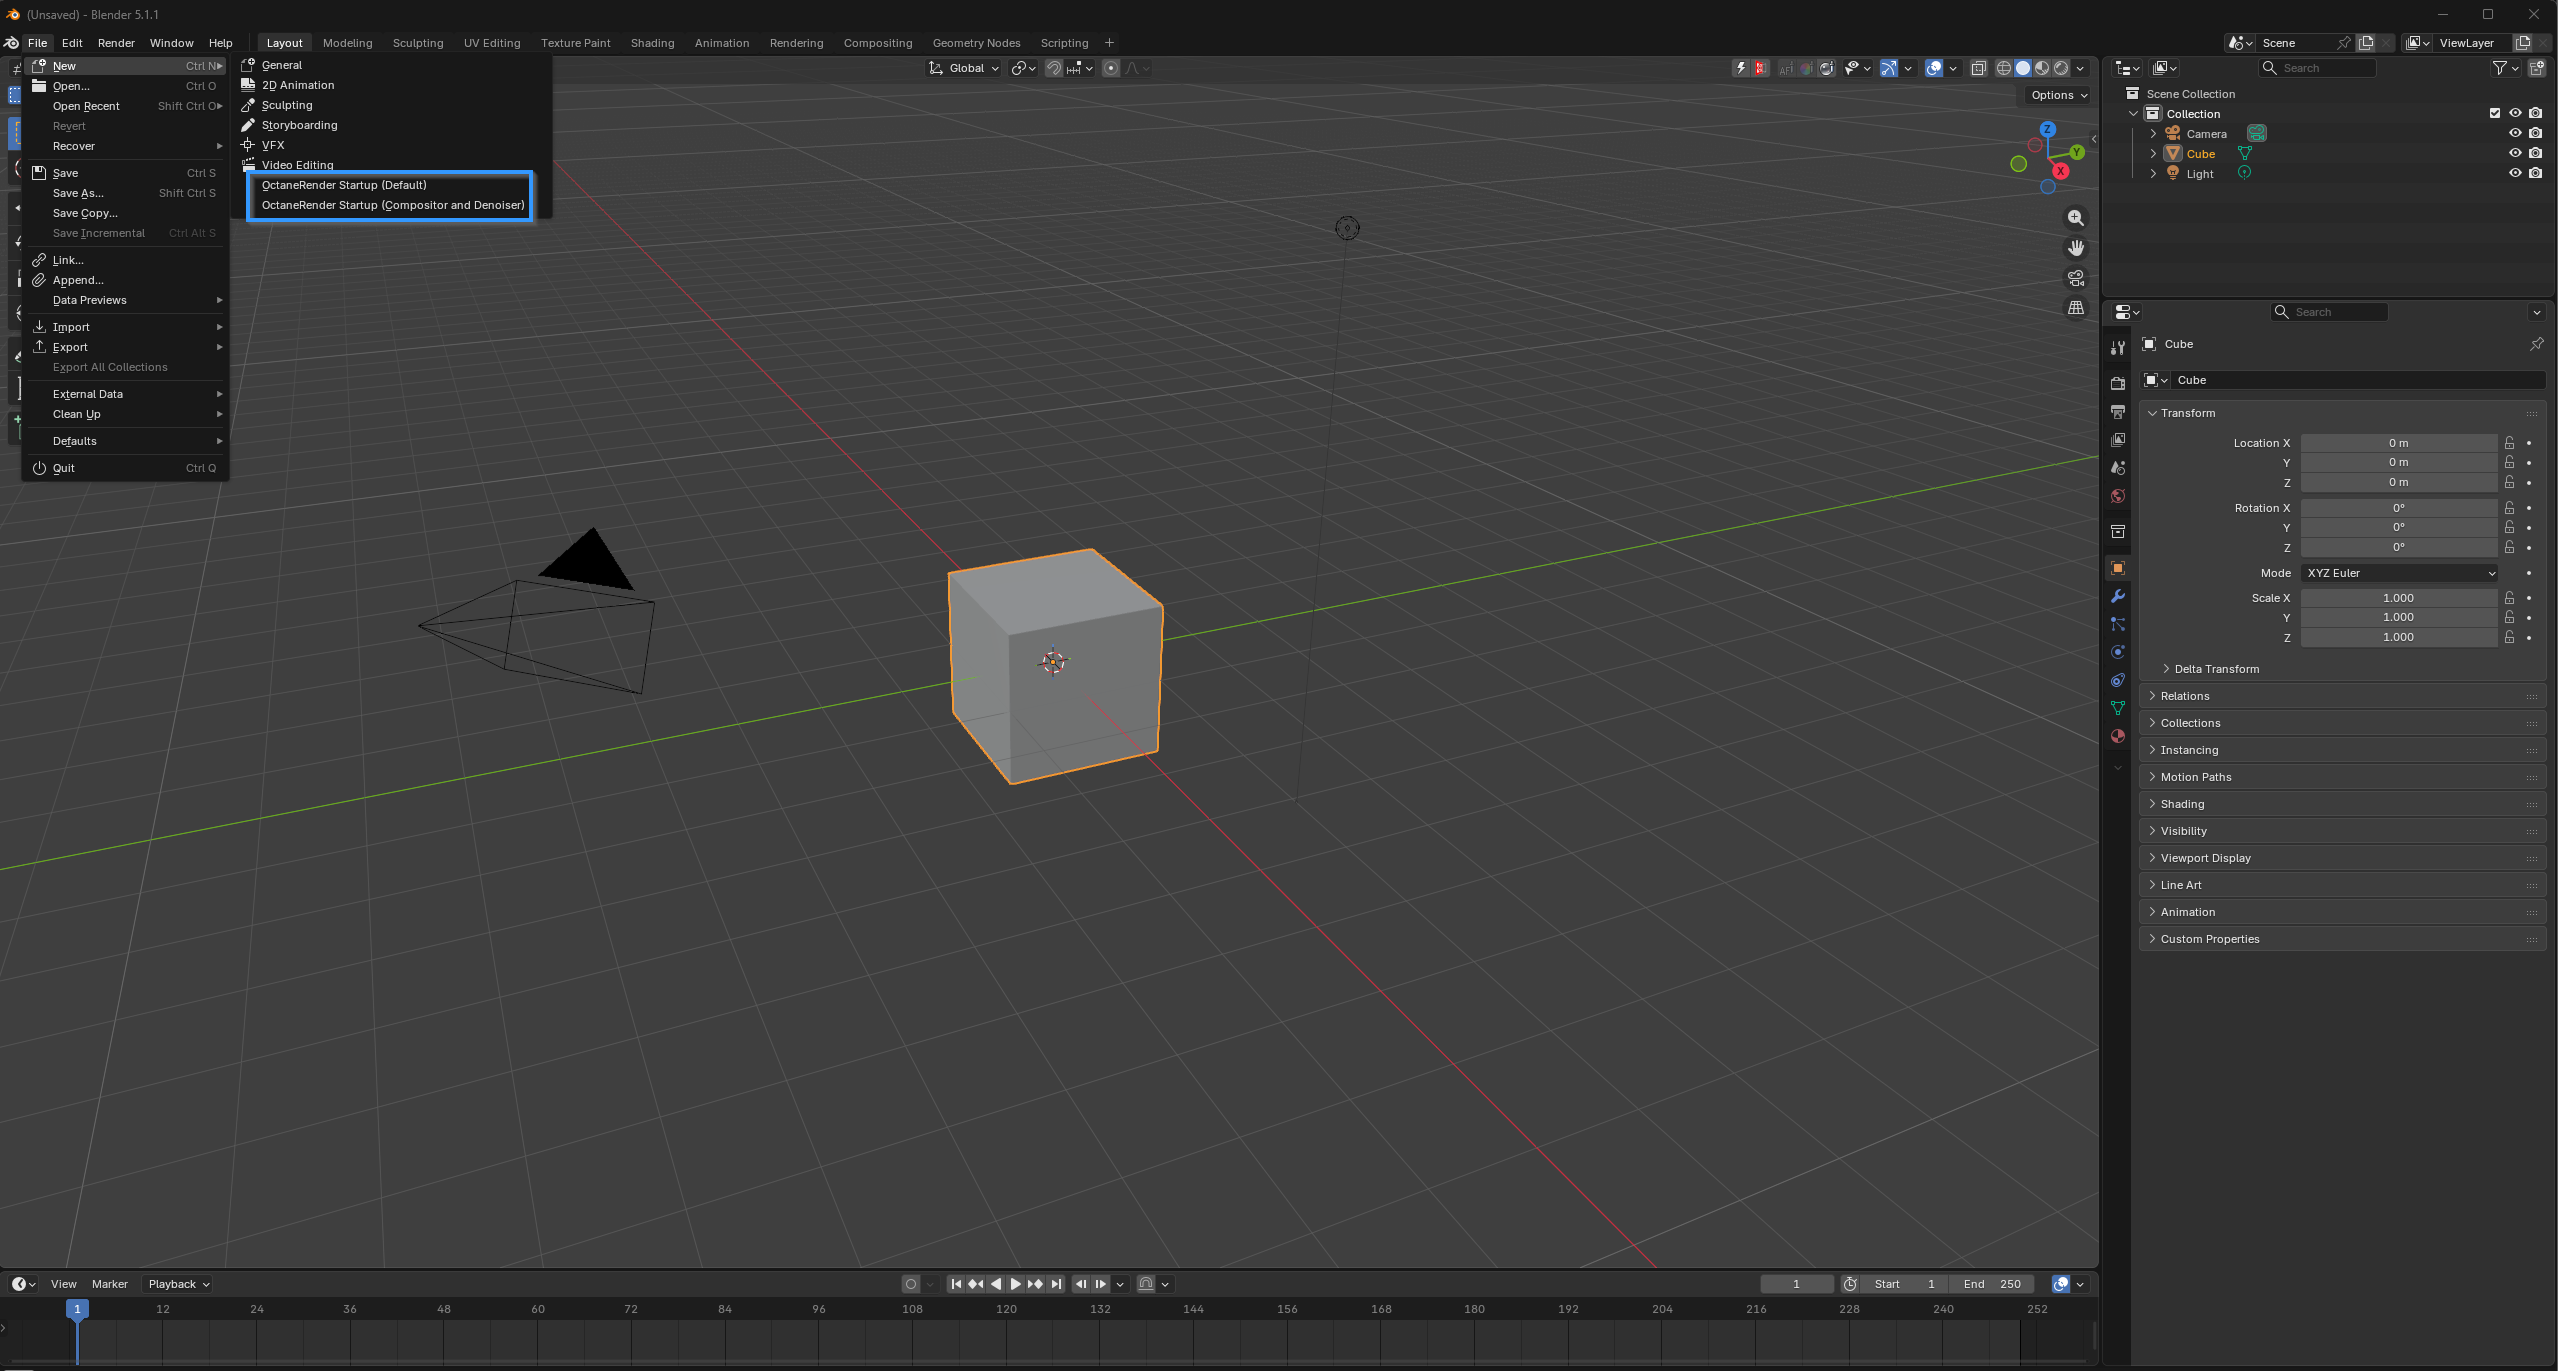Click the Play animation button
Screen dimensions: 2558x1371
click(1016, 1284)
